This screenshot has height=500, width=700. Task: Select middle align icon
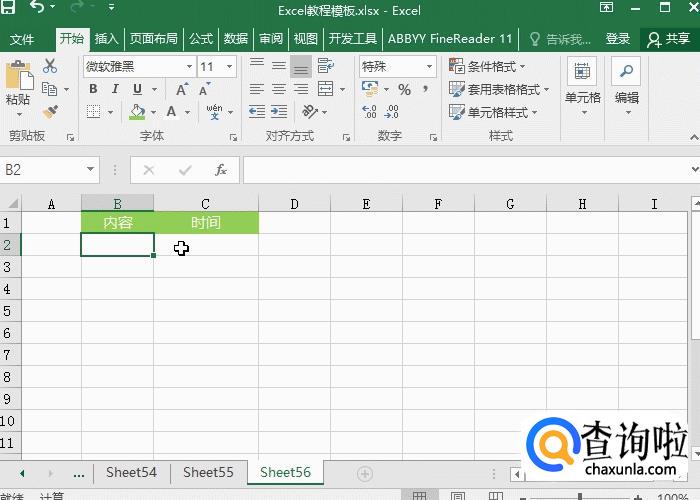point(279,66)
